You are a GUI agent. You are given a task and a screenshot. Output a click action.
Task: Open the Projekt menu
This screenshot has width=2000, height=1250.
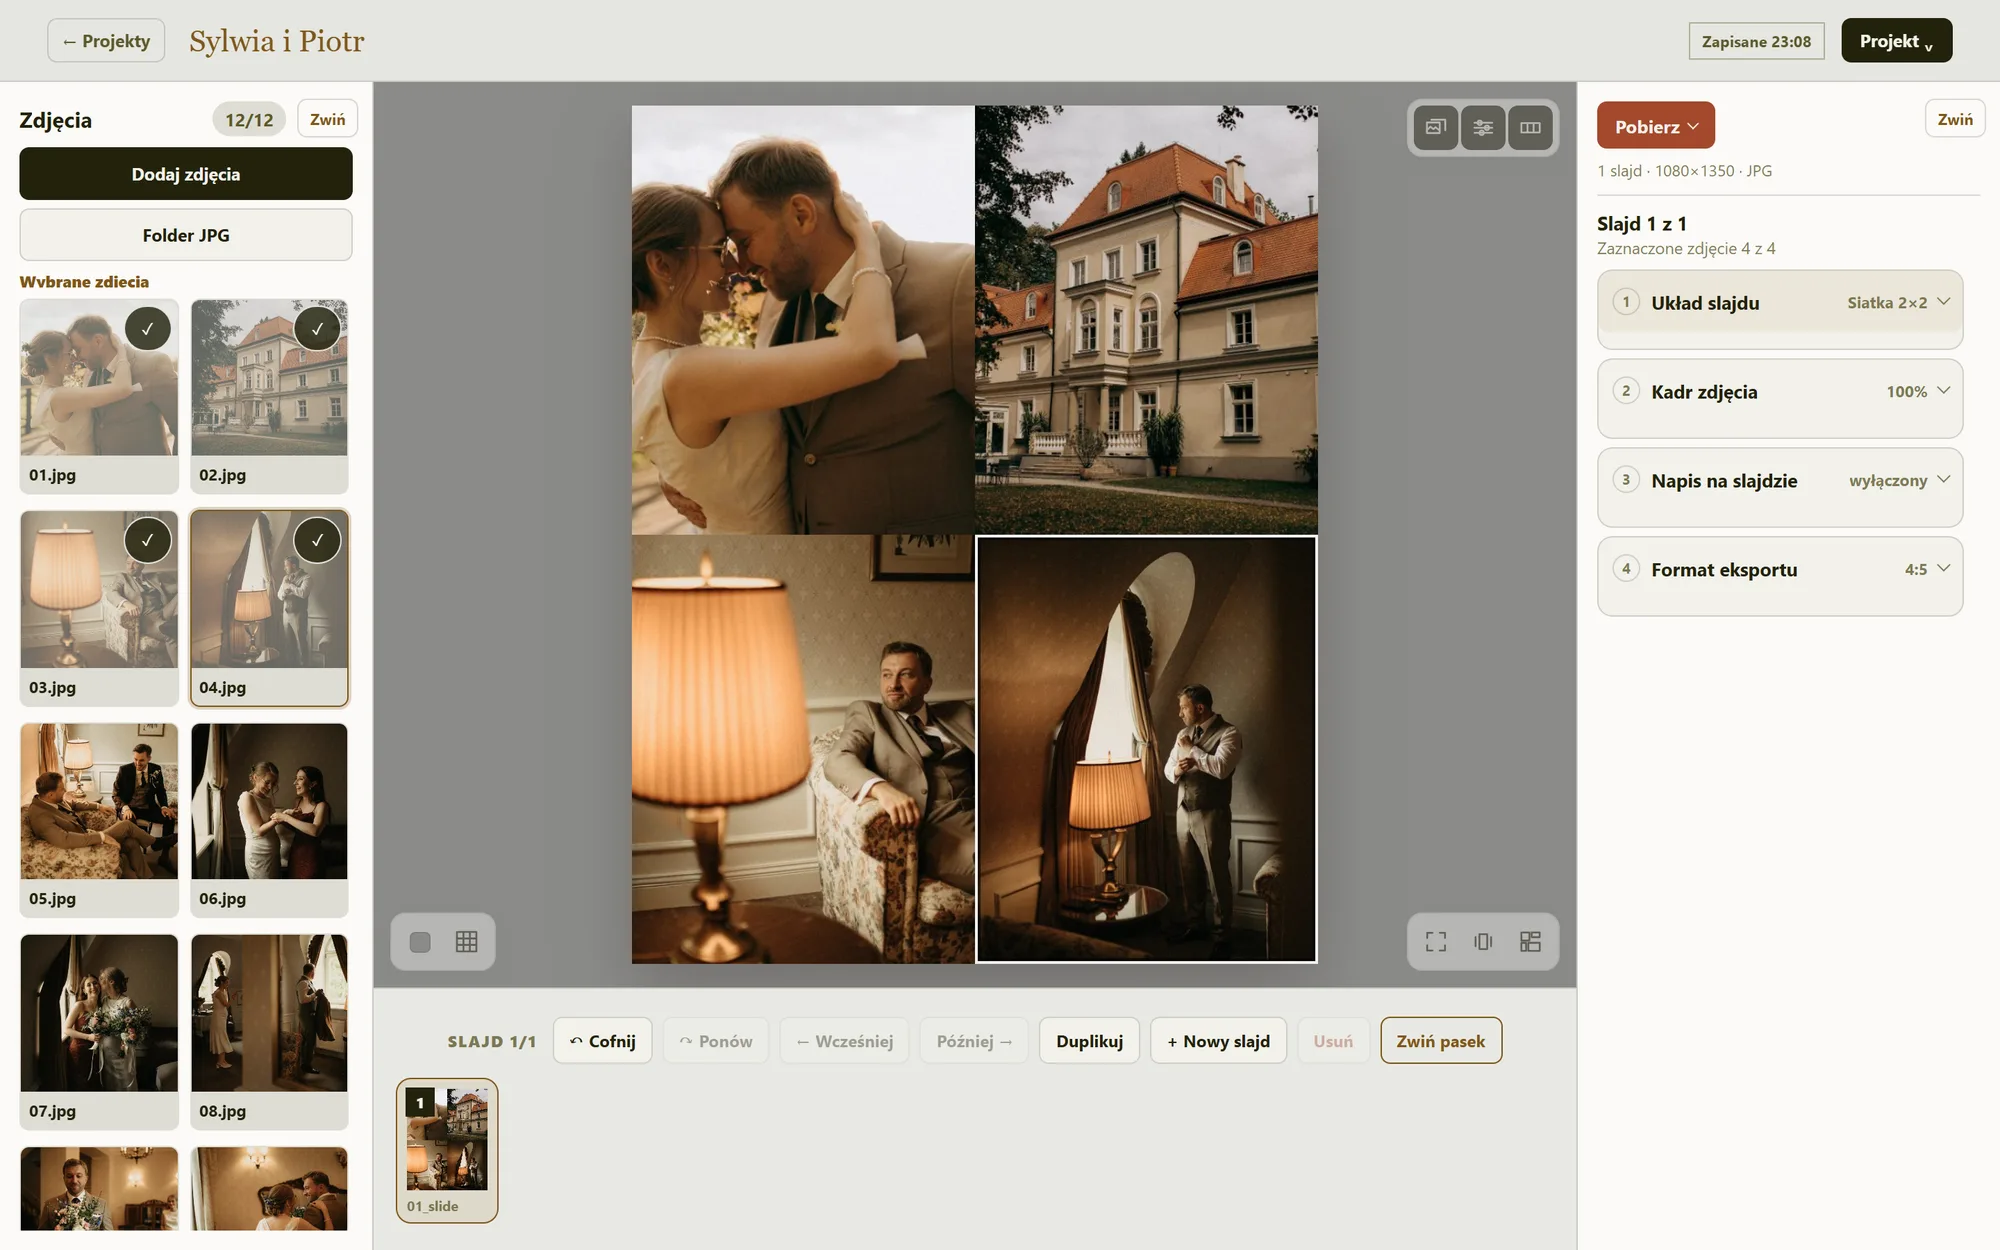point(1897,41)
